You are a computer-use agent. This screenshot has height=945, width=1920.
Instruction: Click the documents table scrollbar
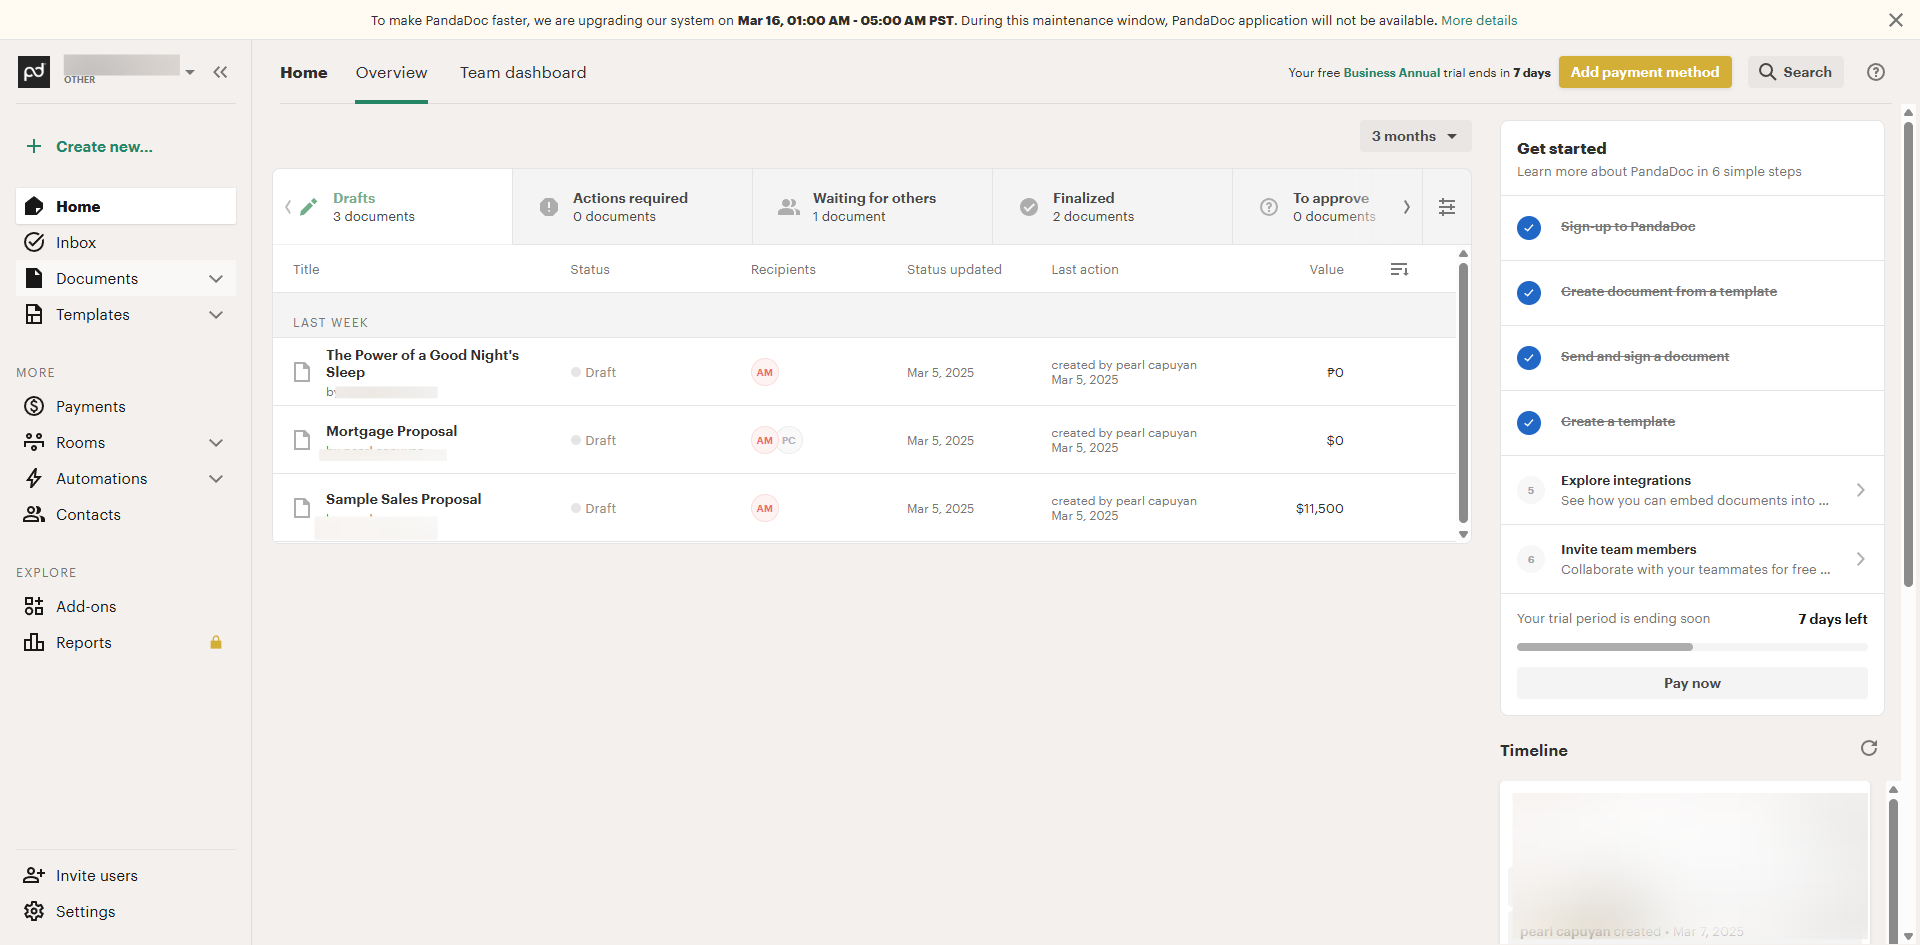click(x=1463, y=392)
